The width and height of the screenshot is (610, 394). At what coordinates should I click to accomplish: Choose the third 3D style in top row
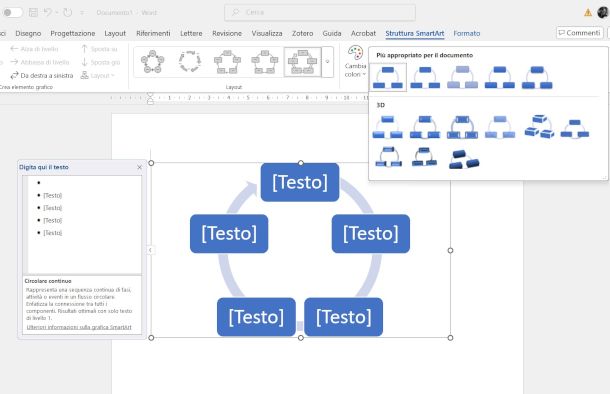point(463,127)
